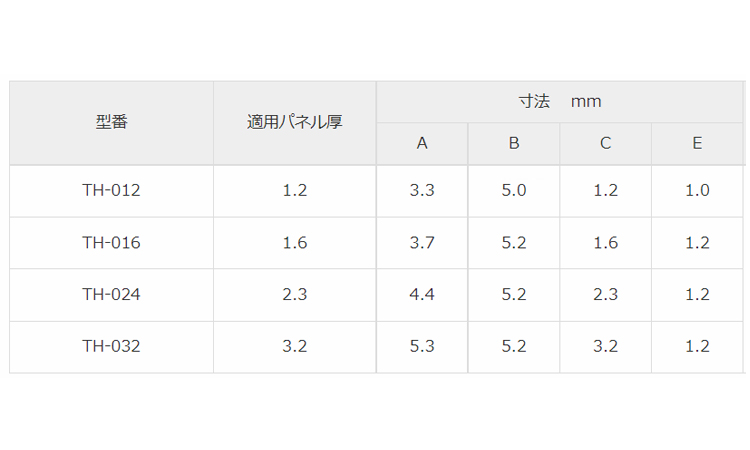Click model number TH-012
Screen dimensions: 750x450
click(x=111, y=190)
